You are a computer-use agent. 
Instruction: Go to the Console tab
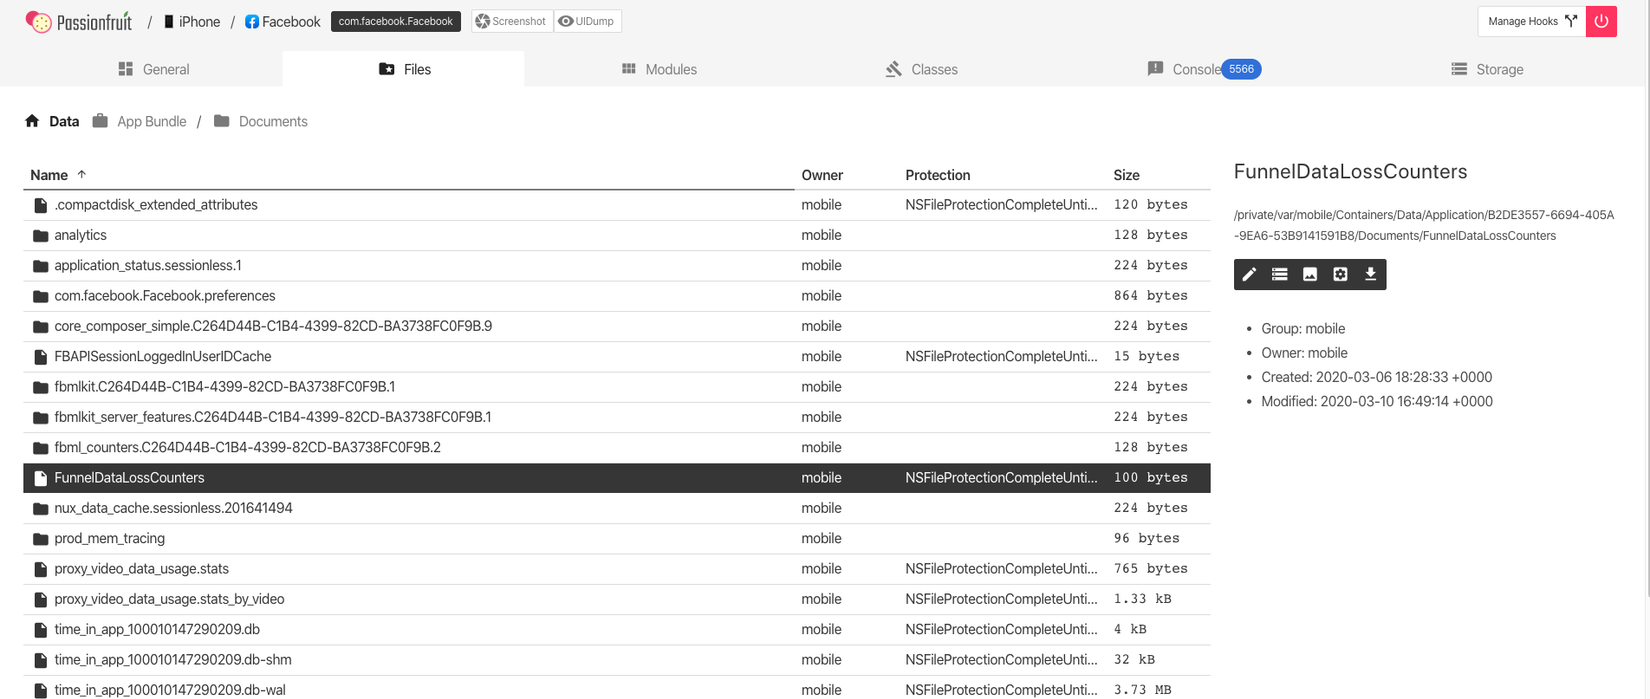point(1195,69)
